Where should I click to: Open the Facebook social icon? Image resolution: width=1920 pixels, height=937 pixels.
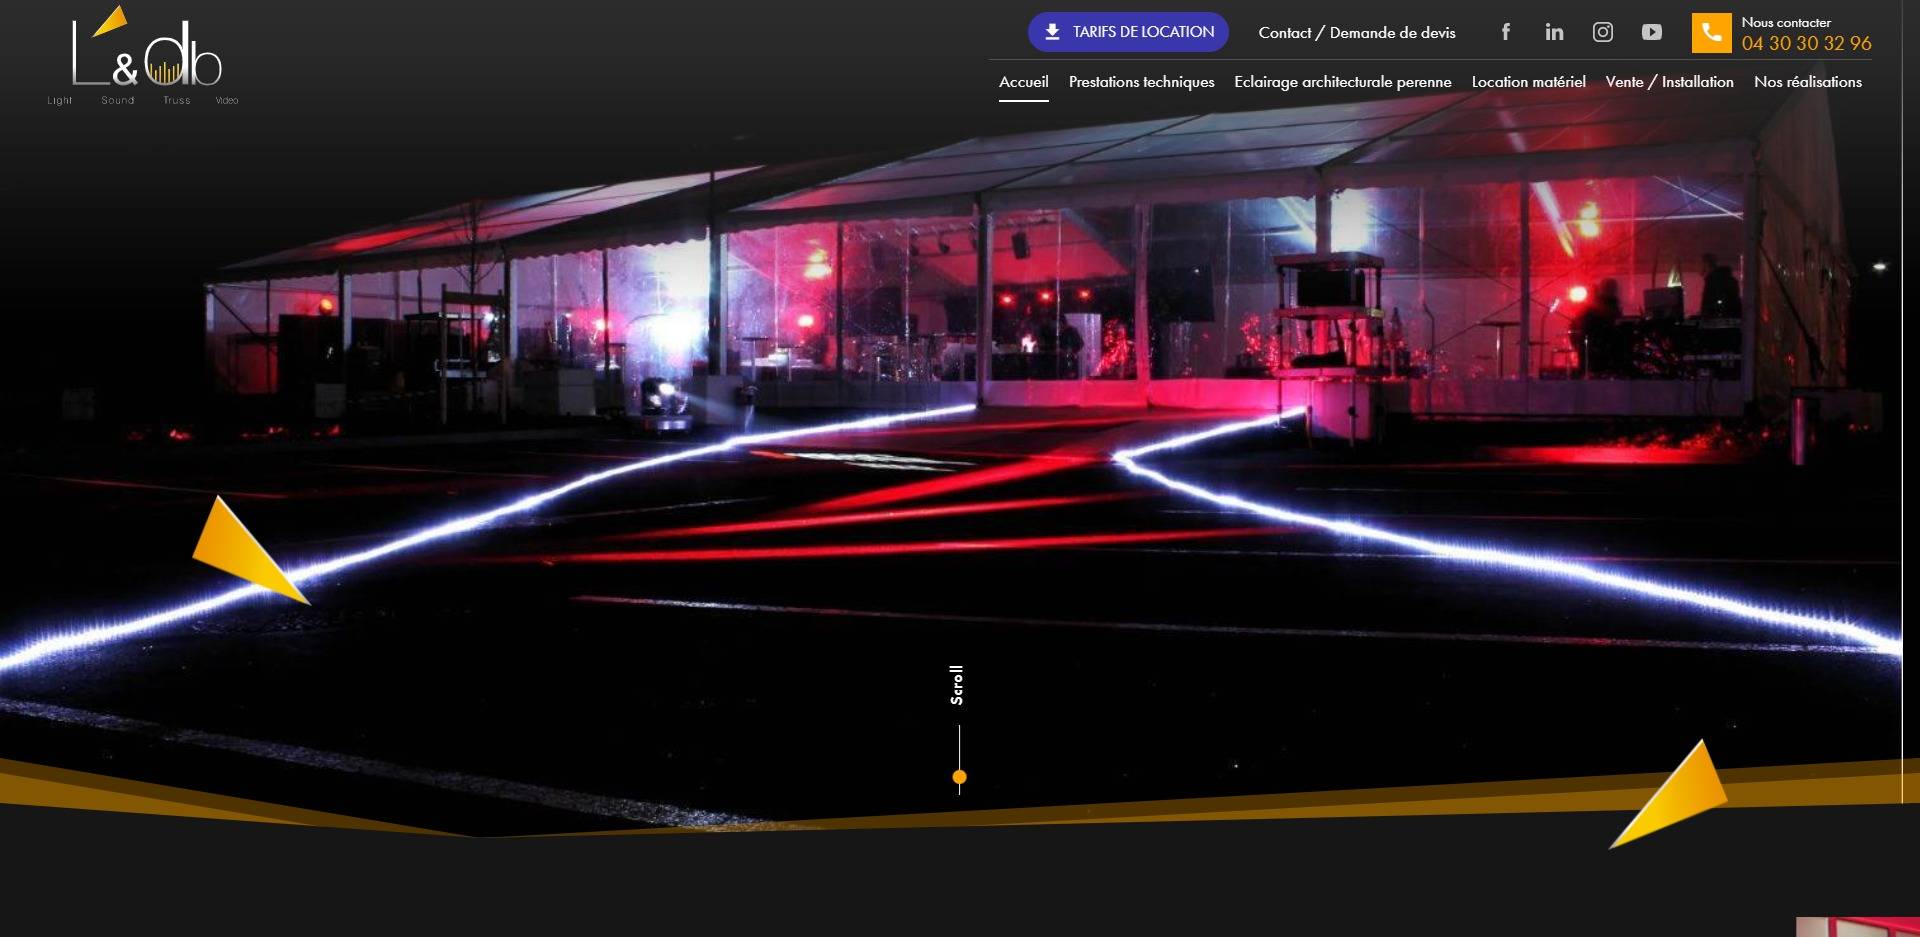[1505, 32]
